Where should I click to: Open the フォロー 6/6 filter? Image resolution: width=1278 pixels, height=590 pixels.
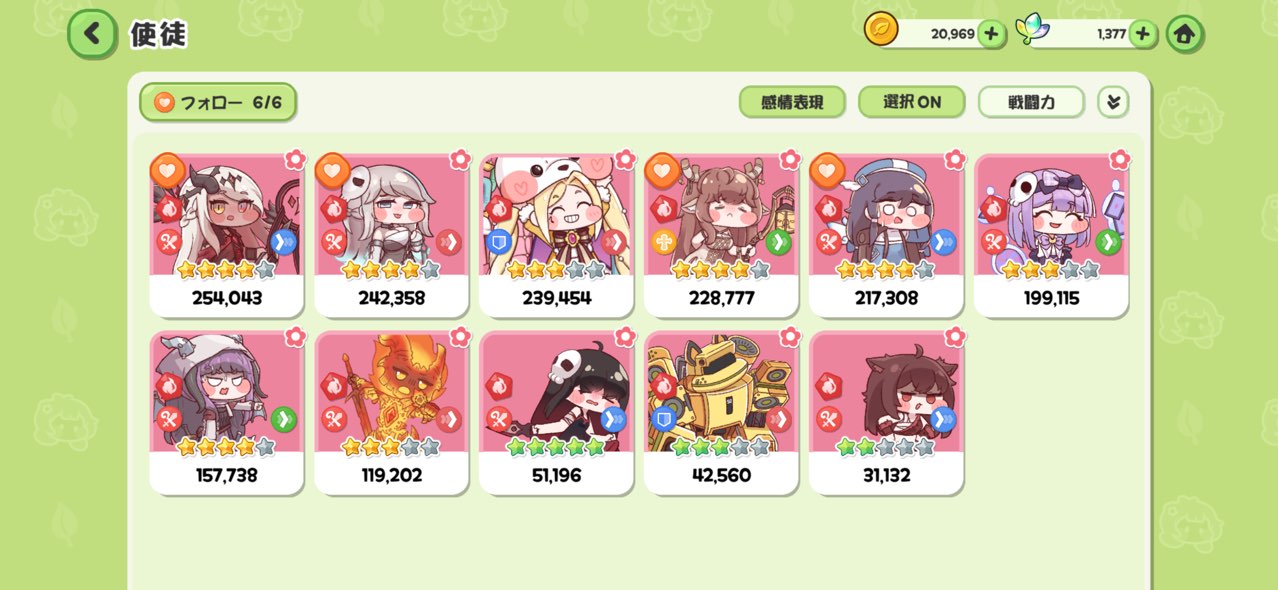click(218, 102)
